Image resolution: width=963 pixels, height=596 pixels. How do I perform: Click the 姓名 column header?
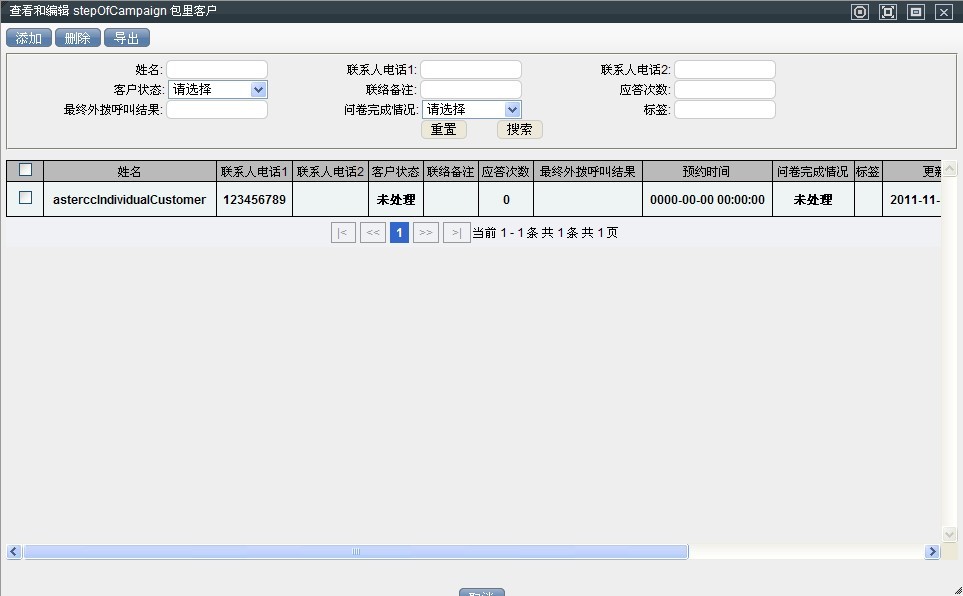coord(129,172)
